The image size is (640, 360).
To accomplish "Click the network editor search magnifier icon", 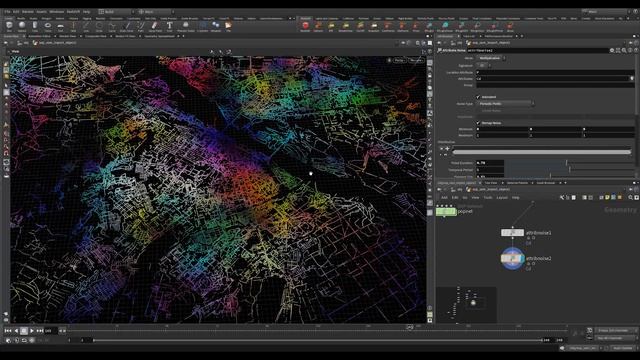I will 630,198.
